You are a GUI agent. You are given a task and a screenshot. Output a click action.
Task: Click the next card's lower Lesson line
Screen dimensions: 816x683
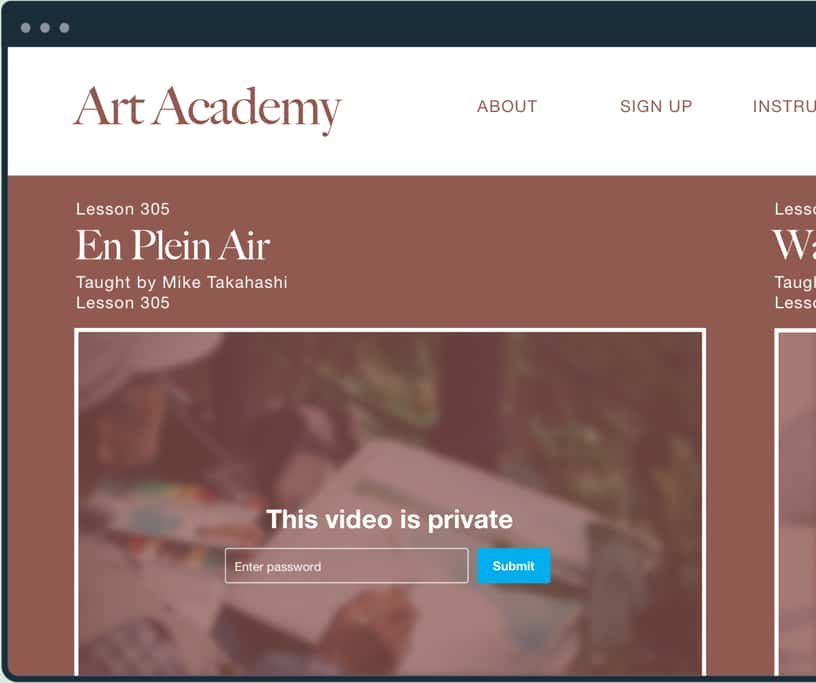(795, 303)
